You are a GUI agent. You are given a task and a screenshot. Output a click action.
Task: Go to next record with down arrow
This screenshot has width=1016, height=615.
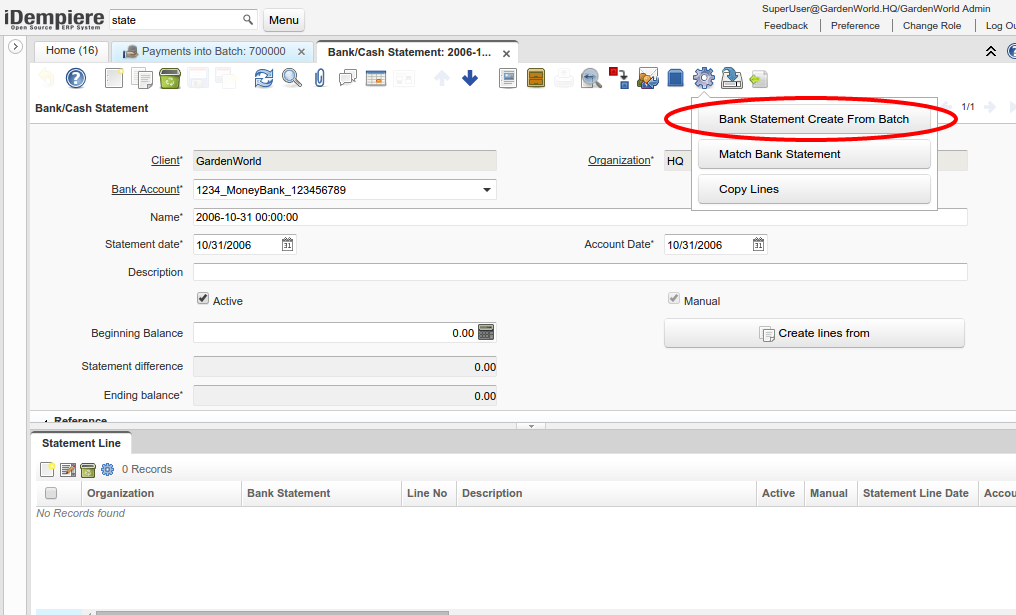coord(470,78)
